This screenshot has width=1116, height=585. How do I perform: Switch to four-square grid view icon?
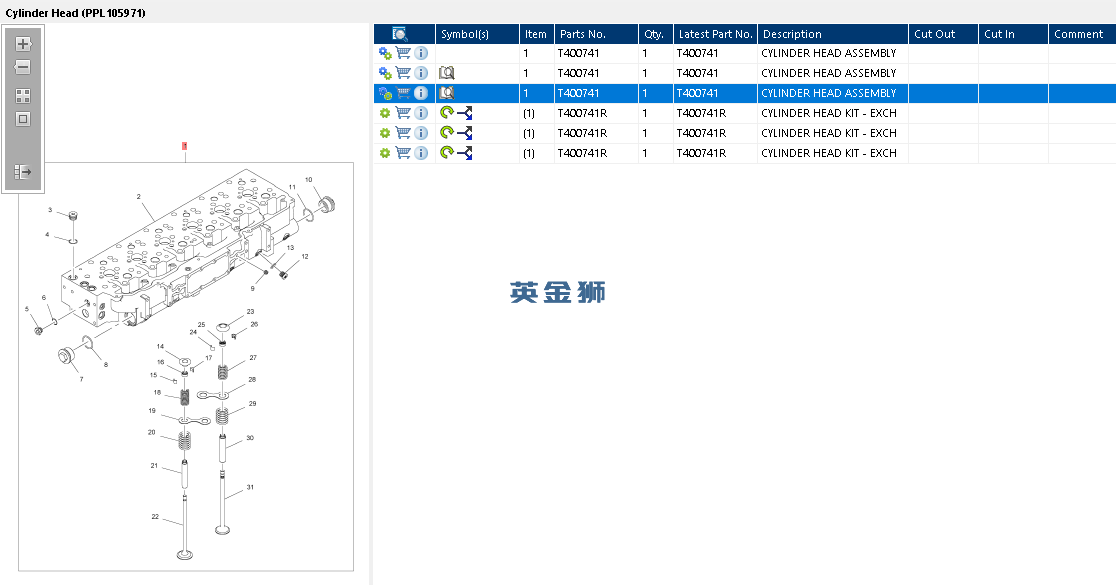click(23, 95)
